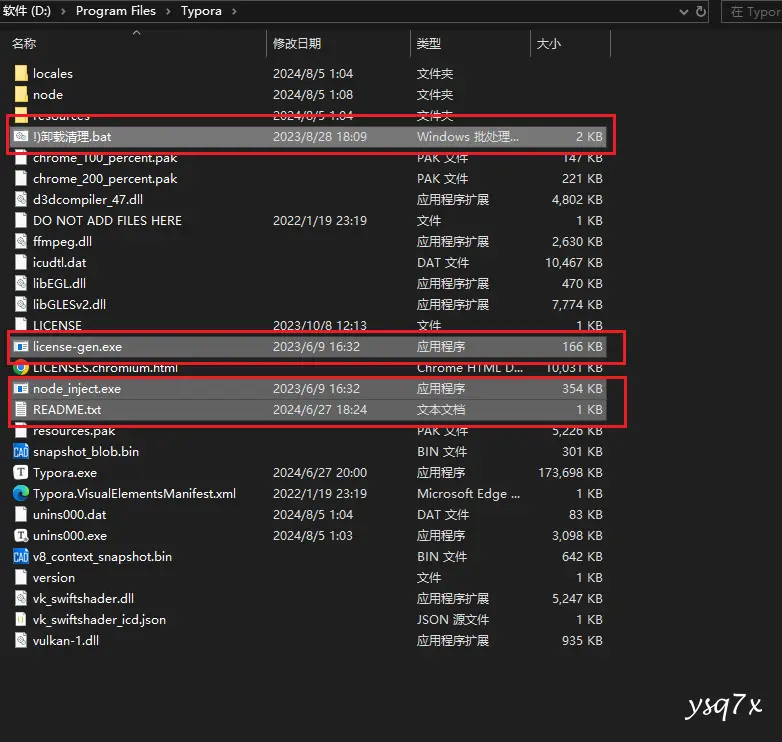782x742 pixels.
Task: Expand the chevron after Typora breadcrumb
Action: (234, 11)
